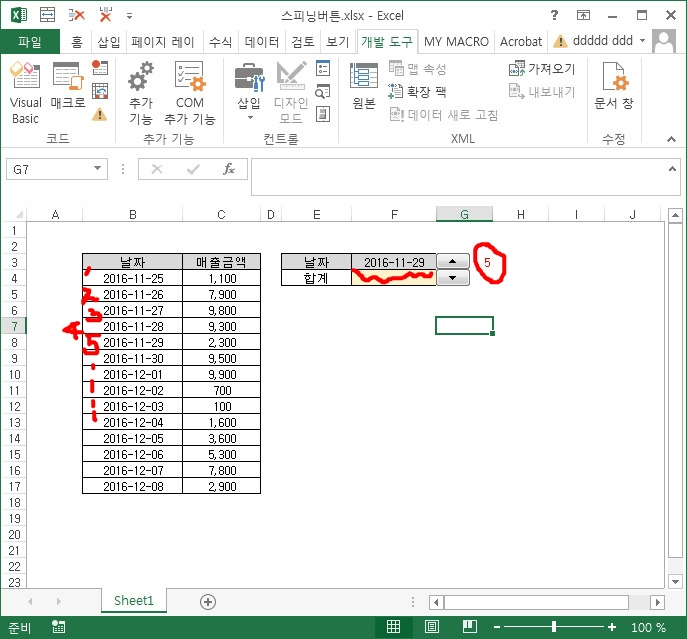Viewport: 687px width, 639px height.
Task: Open Insert controls dropdown arrow
Action: (250, 117)
